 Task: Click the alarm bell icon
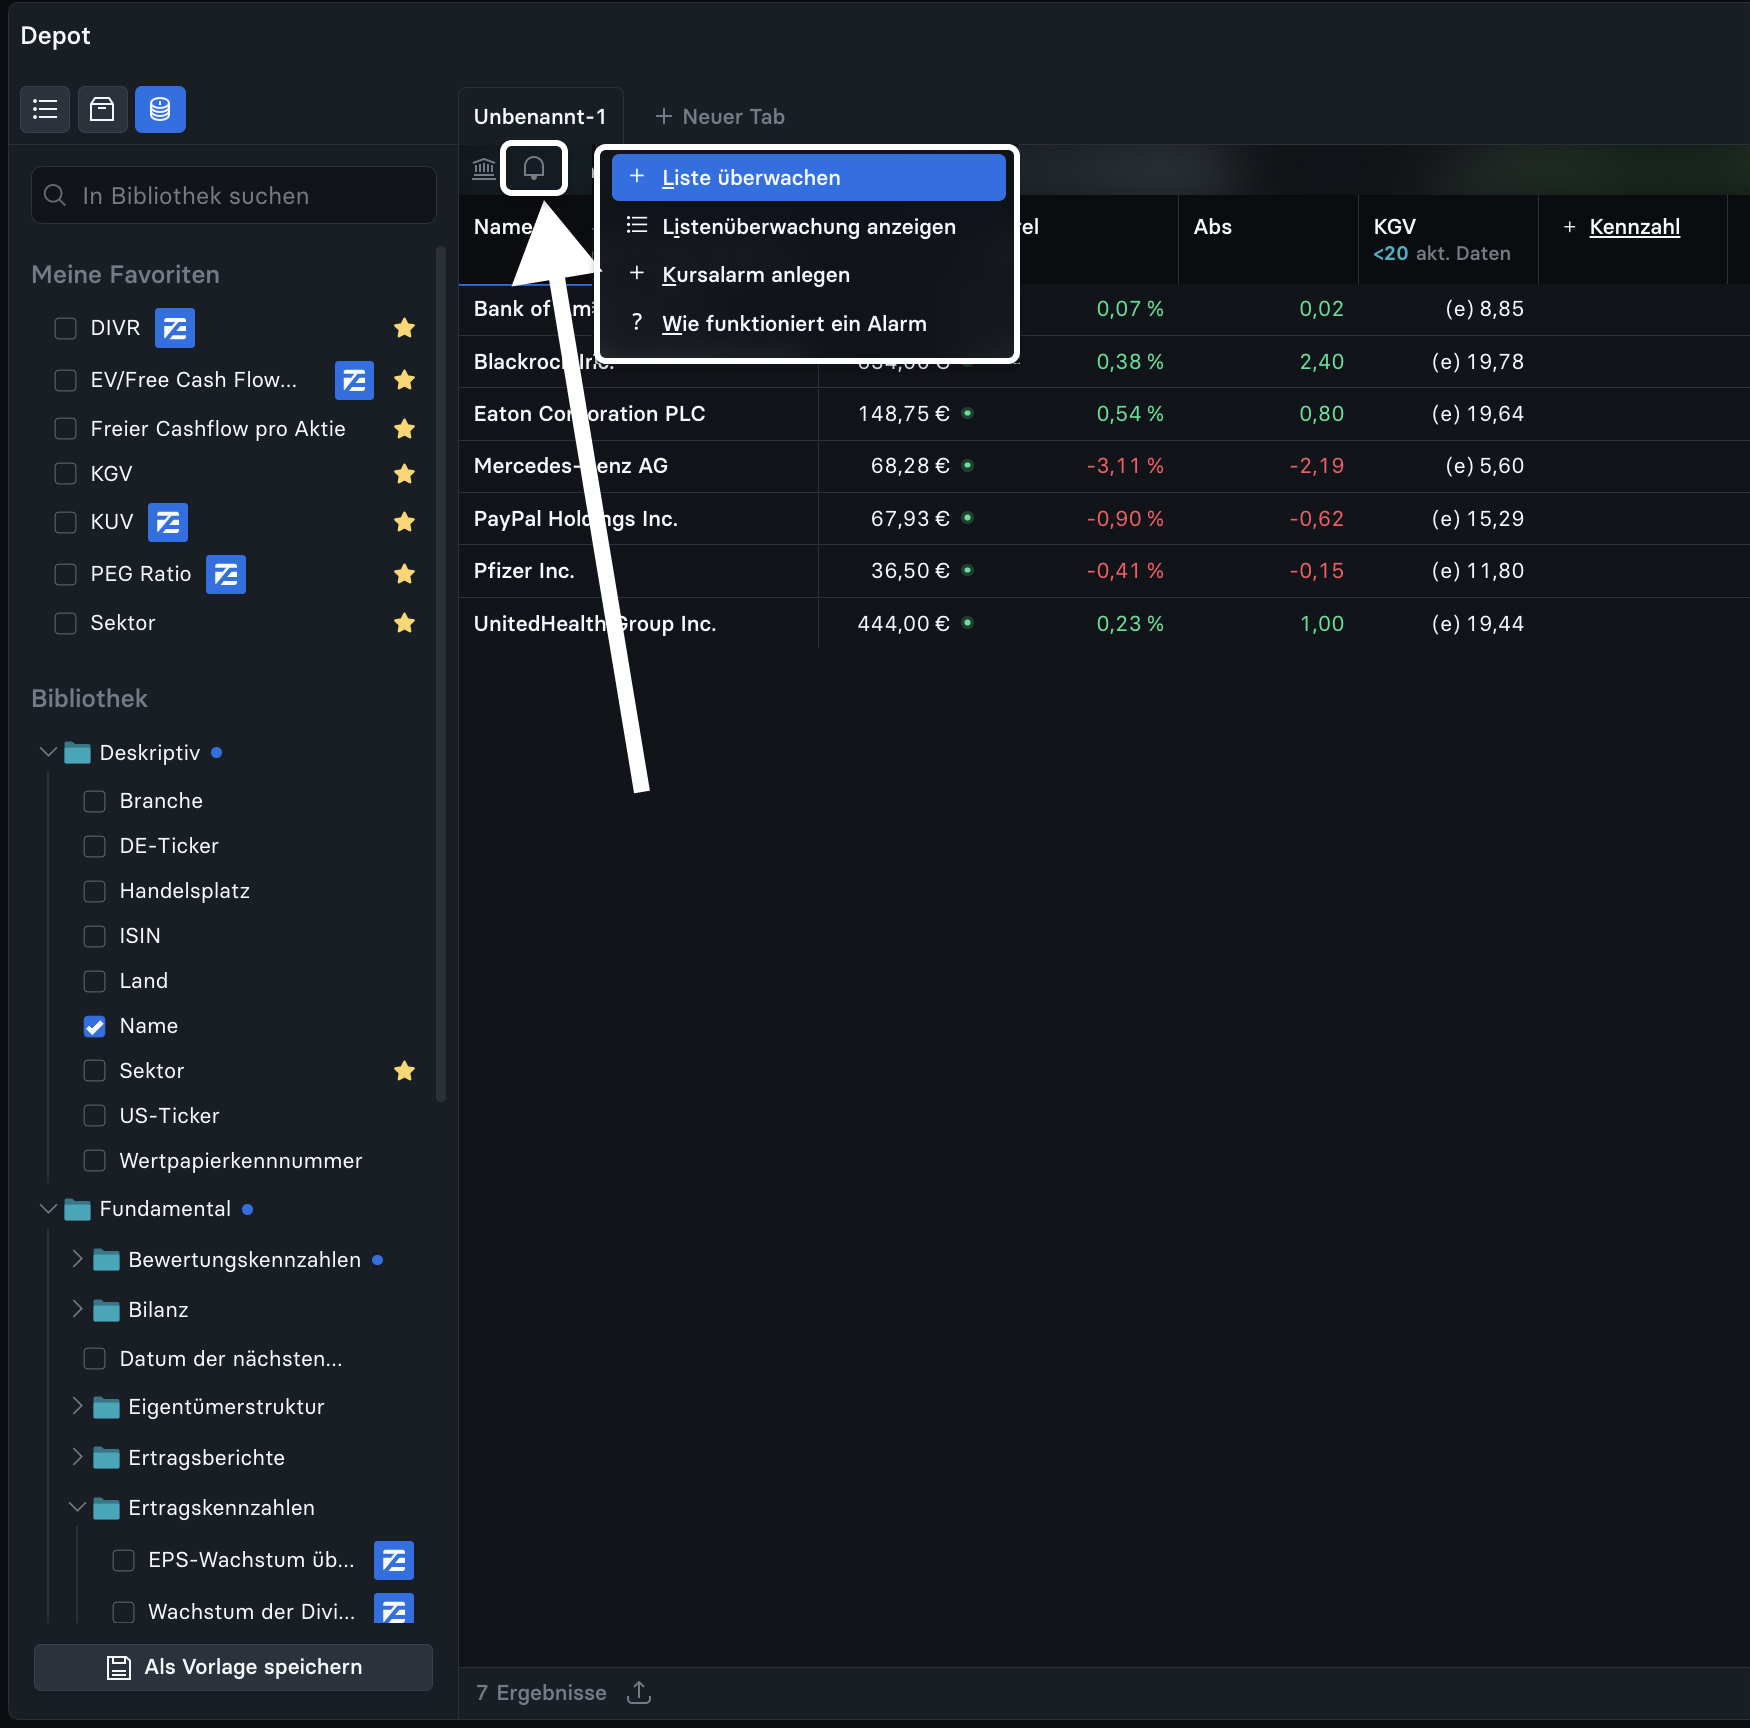[534, 168]
